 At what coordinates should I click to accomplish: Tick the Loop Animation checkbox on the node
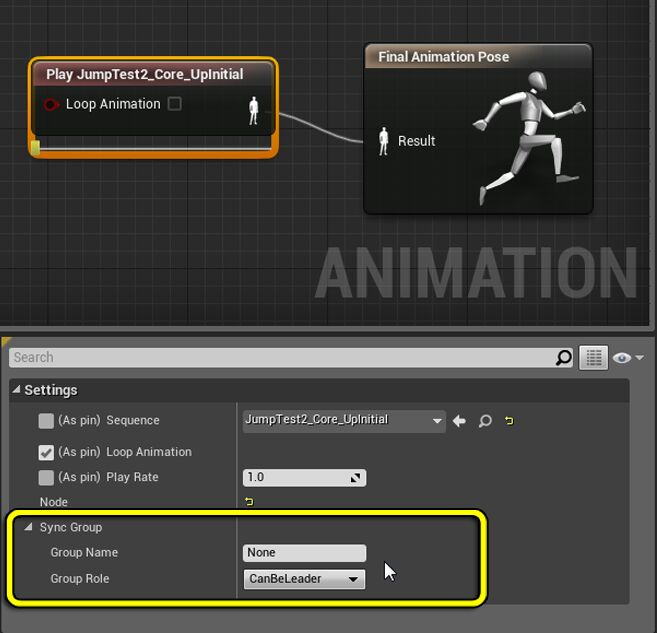tap(174, 103)
